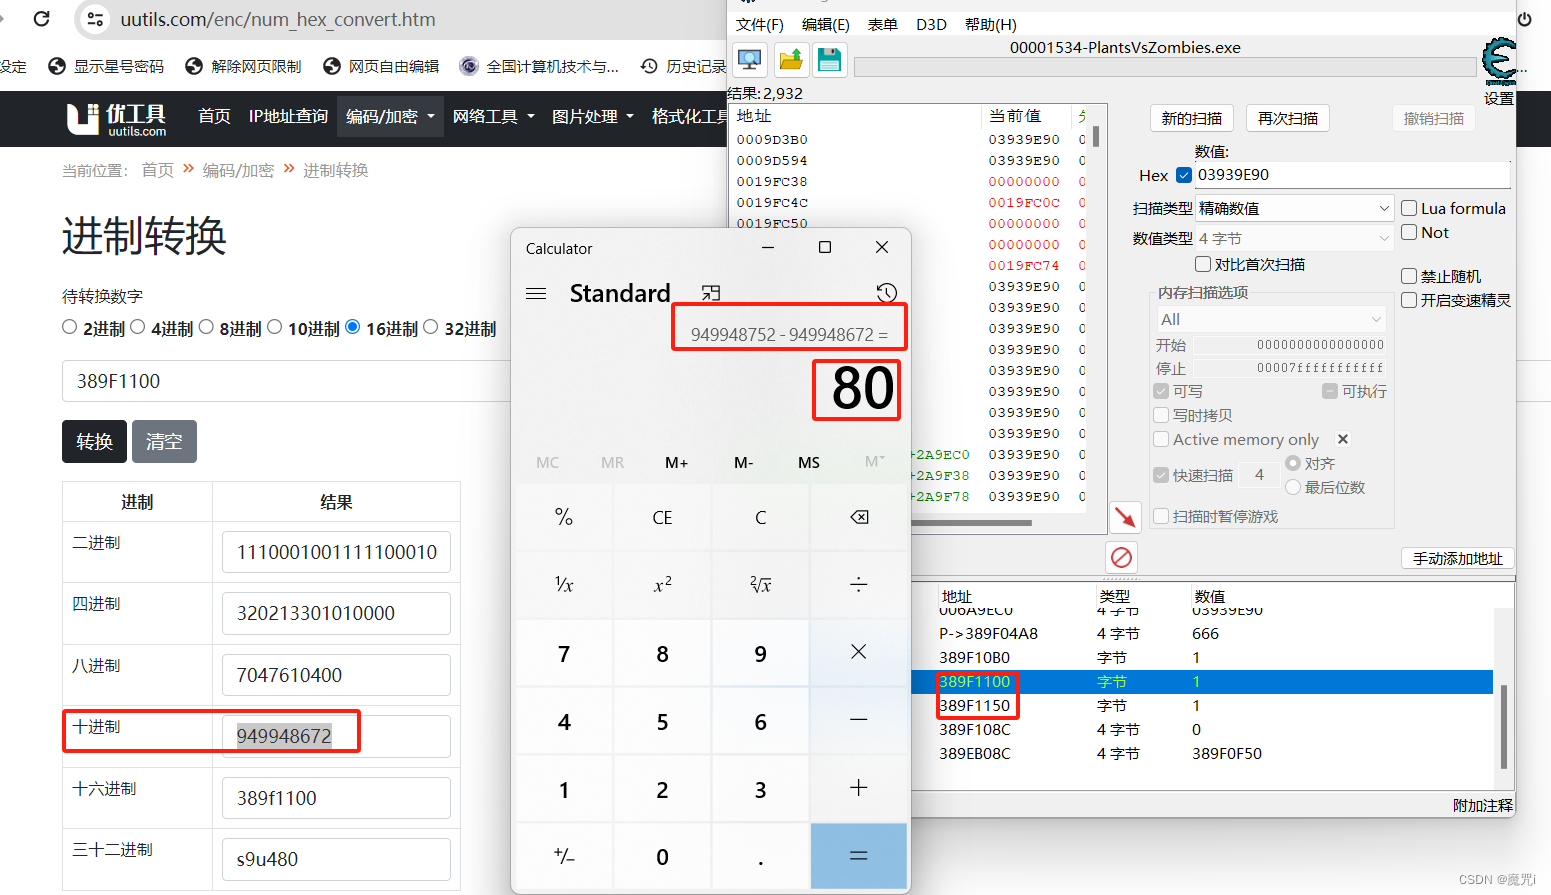Viewport: 1551px width, 895px height.
Task: Select 32进制 radio button
Action: tap(431, 327)
